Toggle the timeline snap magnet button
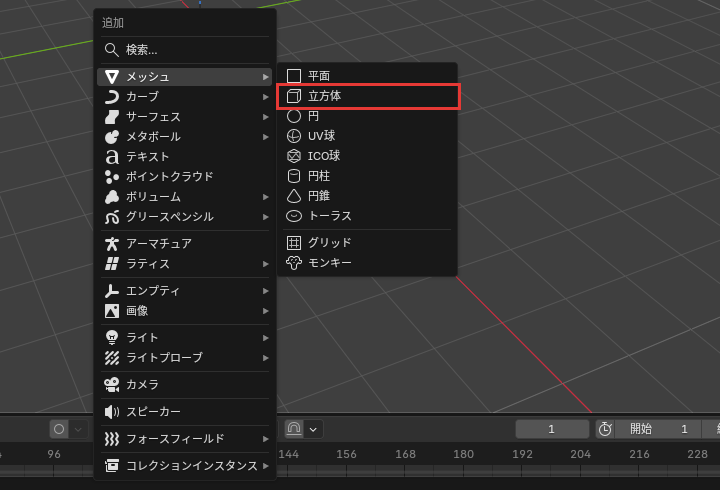Screen dimensions: 720x490 pyautogui.click(x=294, y=429)
